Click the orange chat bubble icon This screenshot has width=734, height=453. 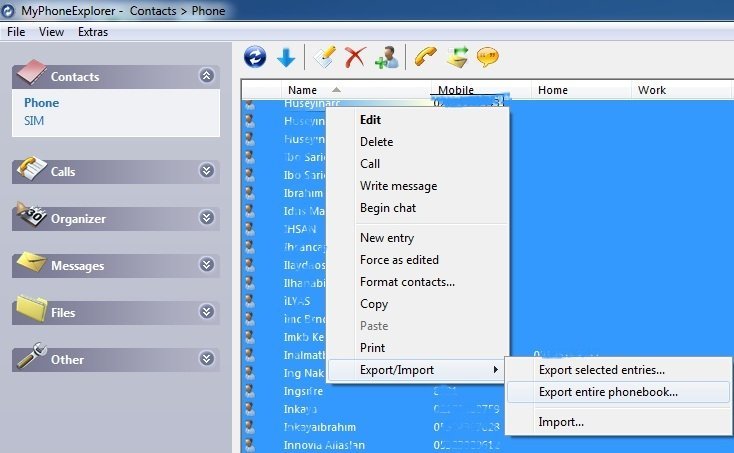coord(488,57)
